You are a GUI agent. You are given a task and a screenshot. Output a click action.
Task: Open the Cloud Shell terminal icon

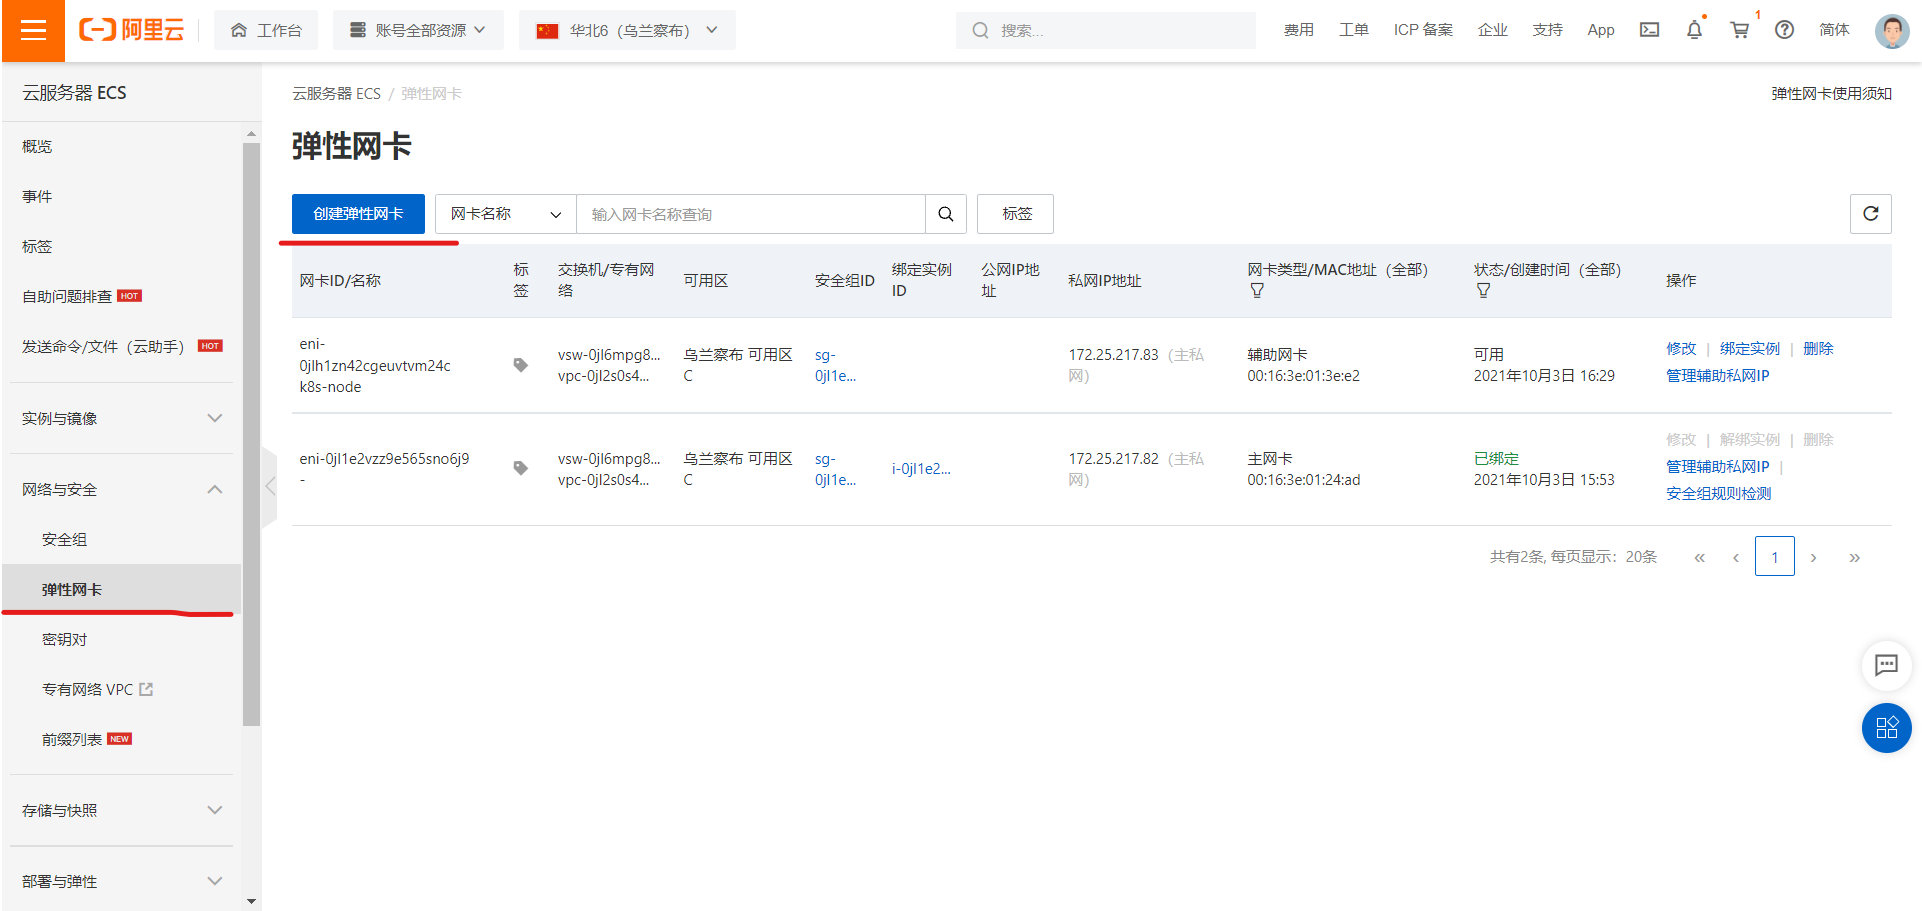click(x=1649, y=30)
